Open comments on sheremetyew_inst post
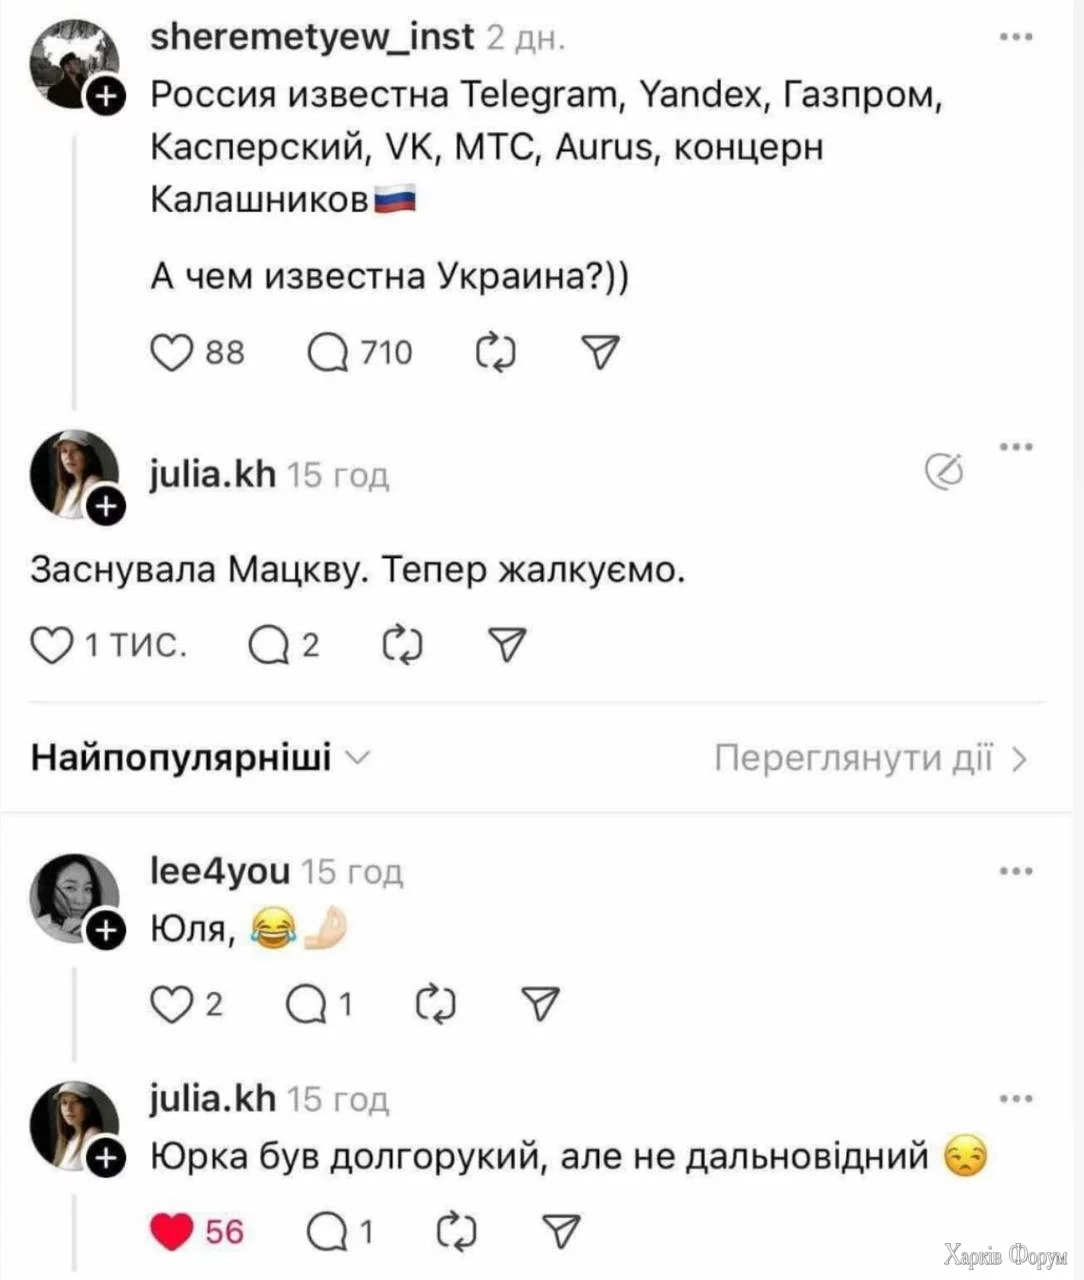The height and width of the screenshot is (1280, 1084). 328,352
